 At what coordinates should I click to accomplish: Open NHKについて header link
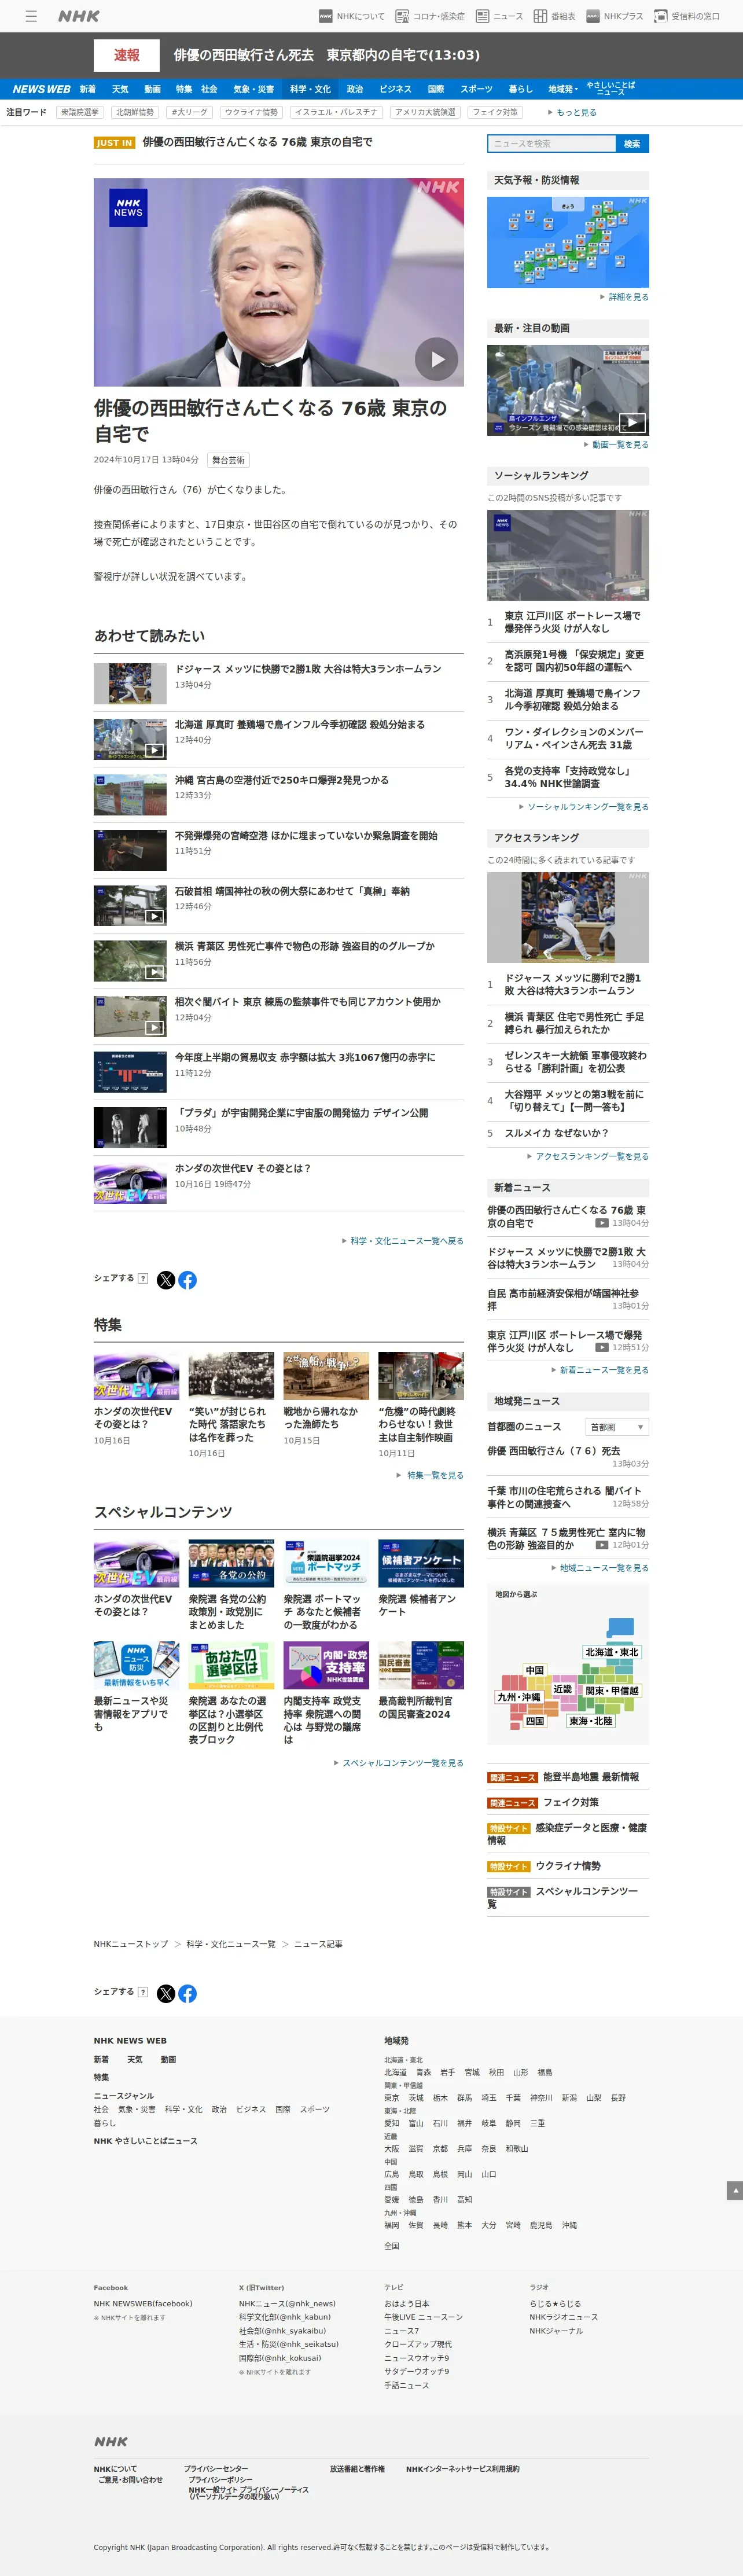tap(351, 16)
